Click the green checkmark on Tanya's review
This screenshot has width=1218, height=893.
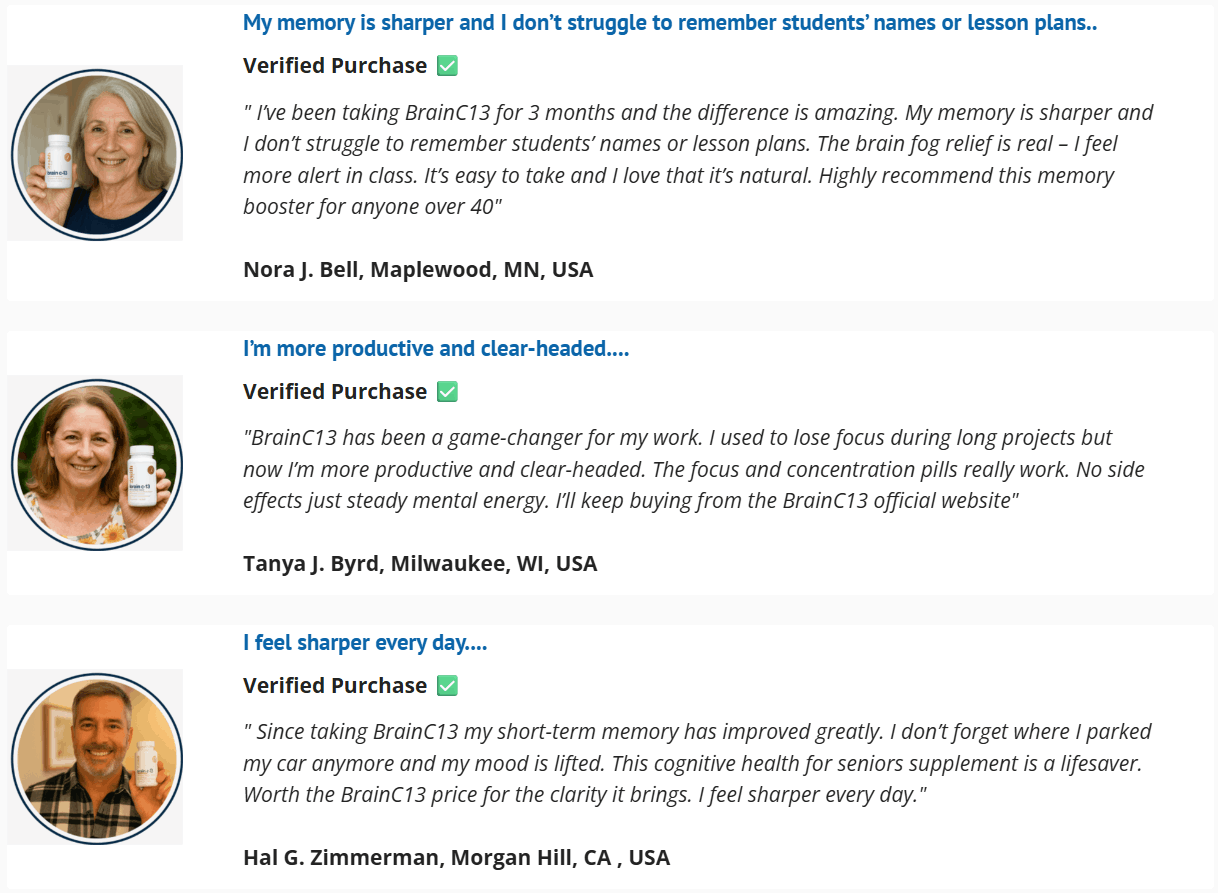point(448,392)
